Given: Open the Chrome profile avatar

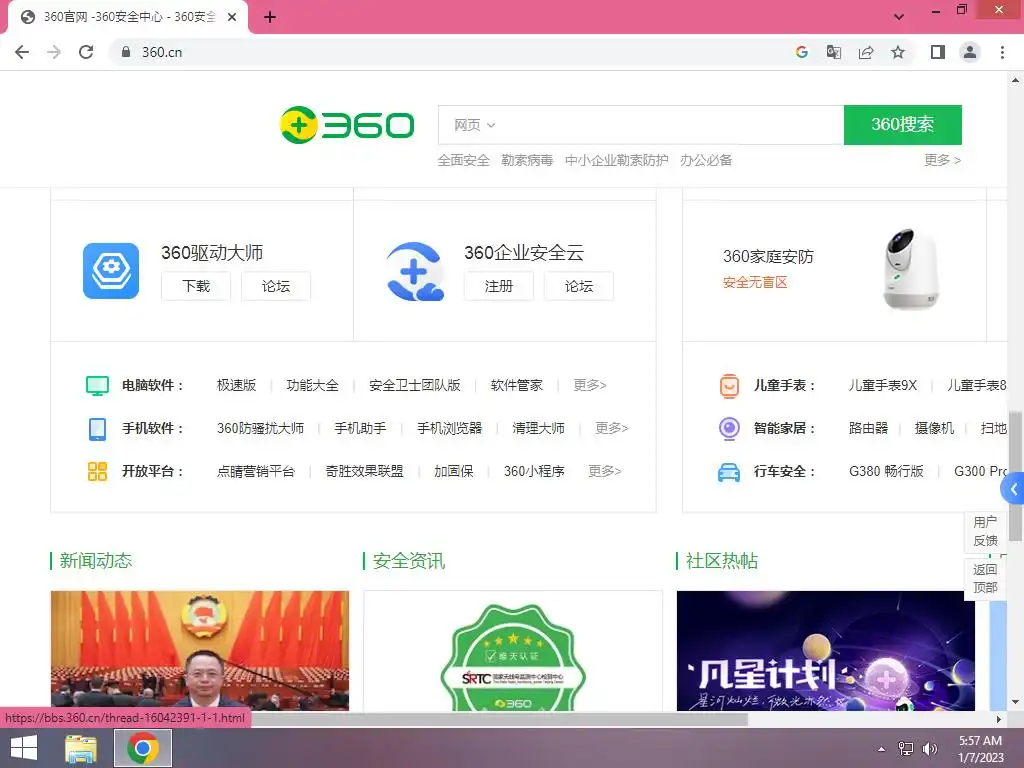Looking at the screenshot, I should [970, 52].
